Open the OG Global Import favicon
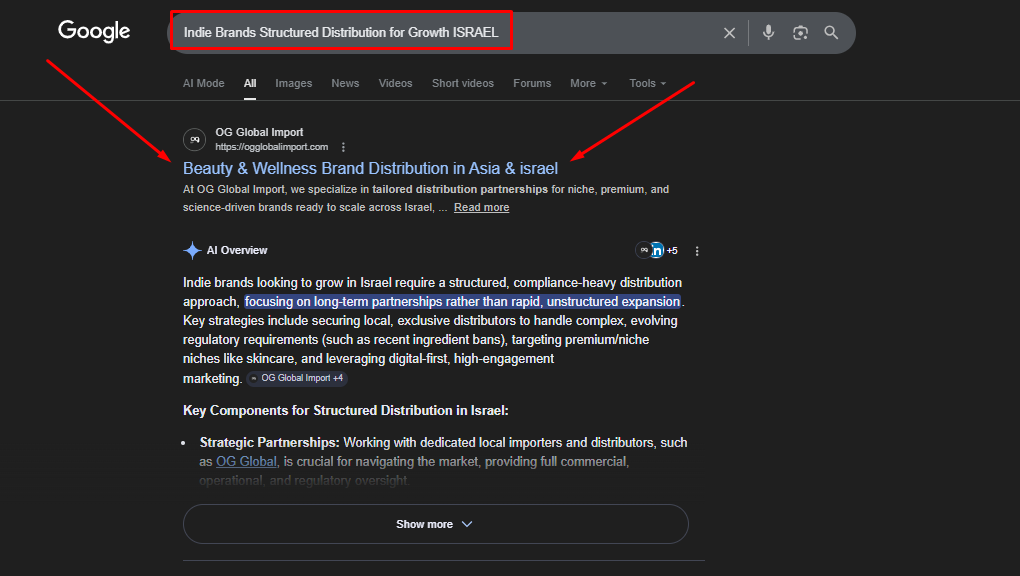 pyautogui.click(x=193, y=138)
